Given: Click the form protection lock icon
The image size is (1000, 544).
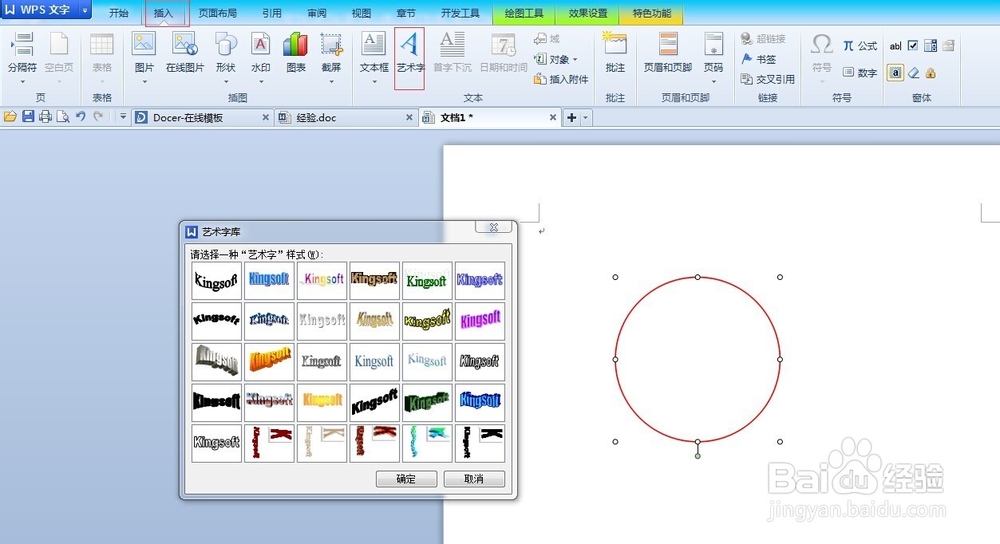Looking at the screenshot, I should pos(930,73).
